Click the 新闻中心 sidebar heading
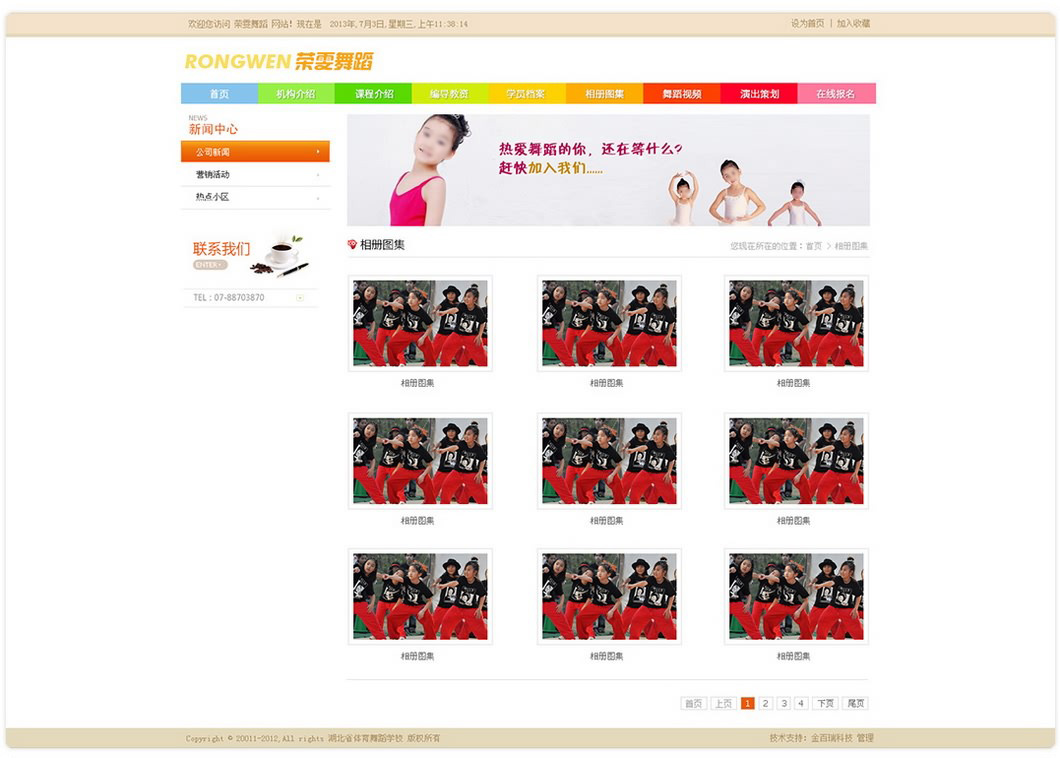The width and height of the screenshot is (1060, 758). 213,128
